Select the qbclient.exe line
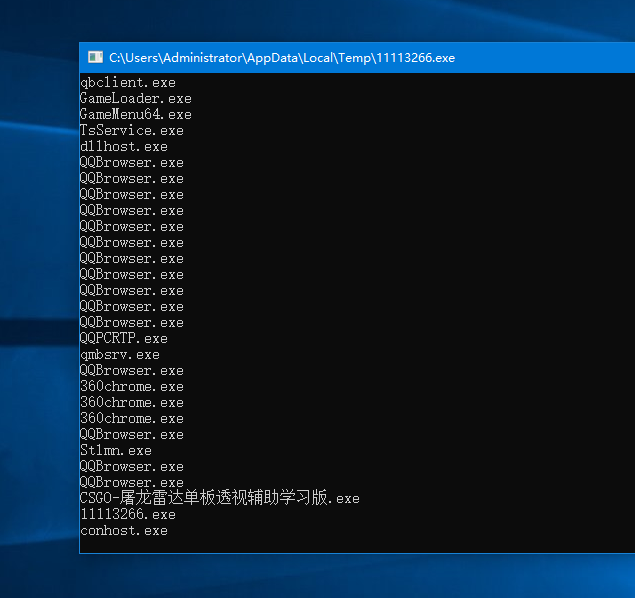This screenshot has height=598, width=635. (x=128, y=83)
